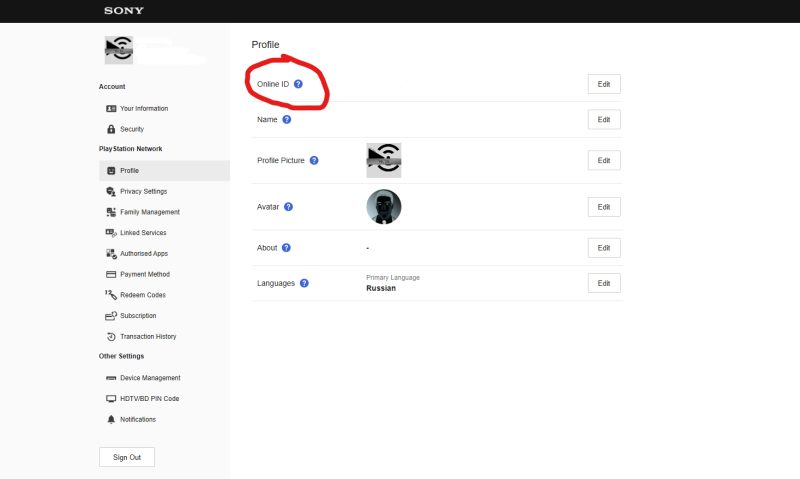
Task: Click the Security padlock icon in sidebar
Action: [x=111, y=129]
